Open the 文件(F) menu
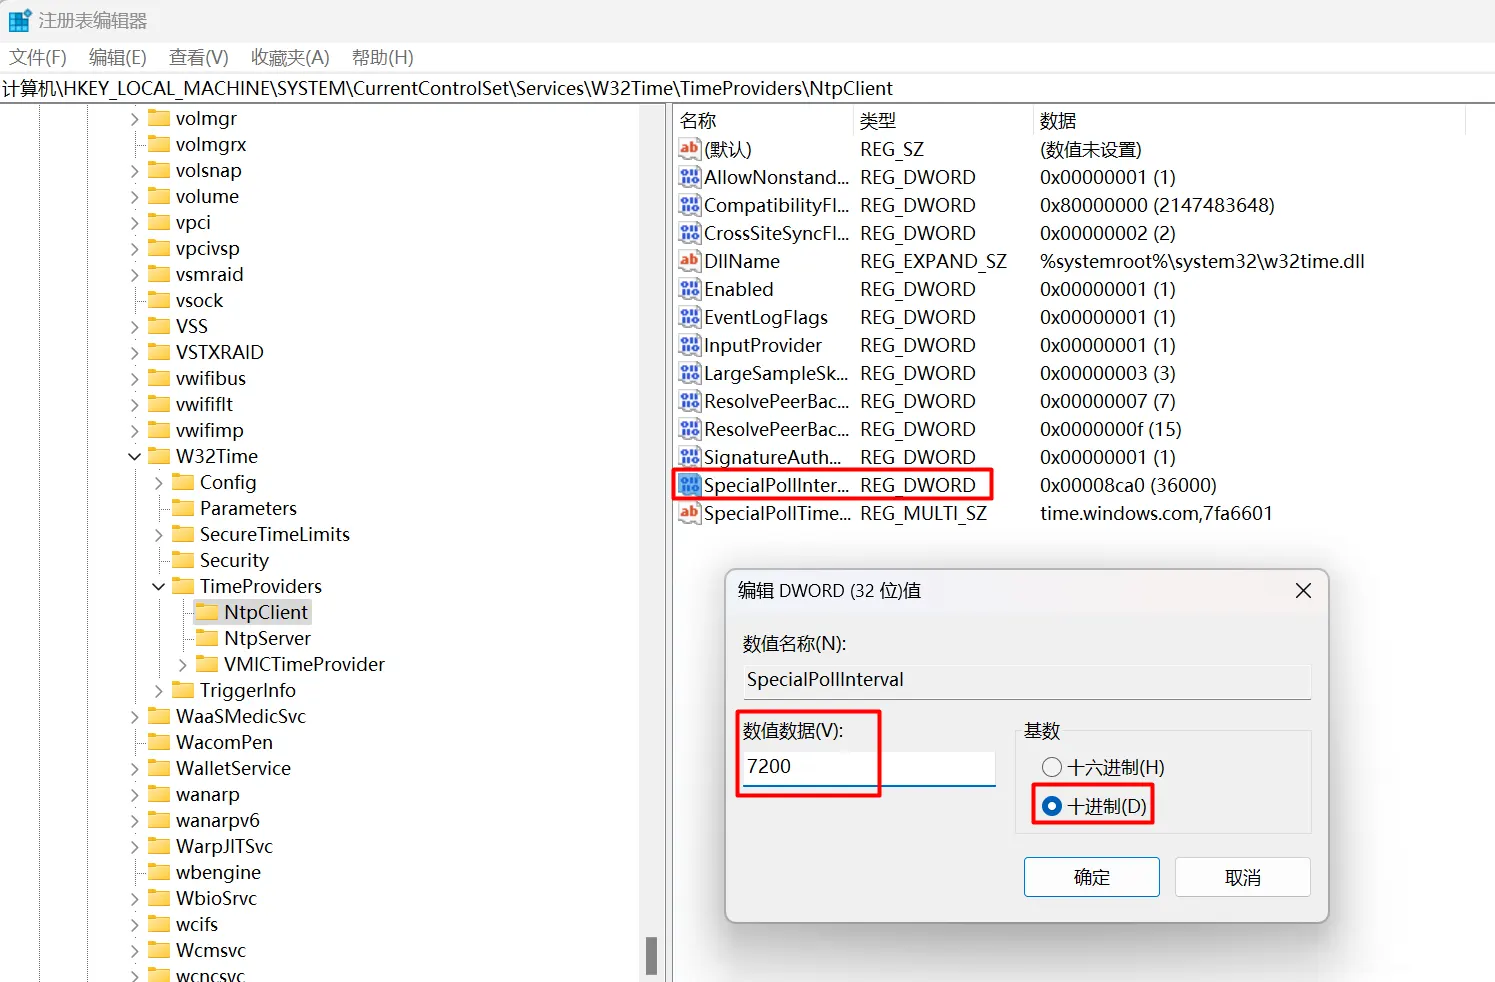 pos(38,57)
